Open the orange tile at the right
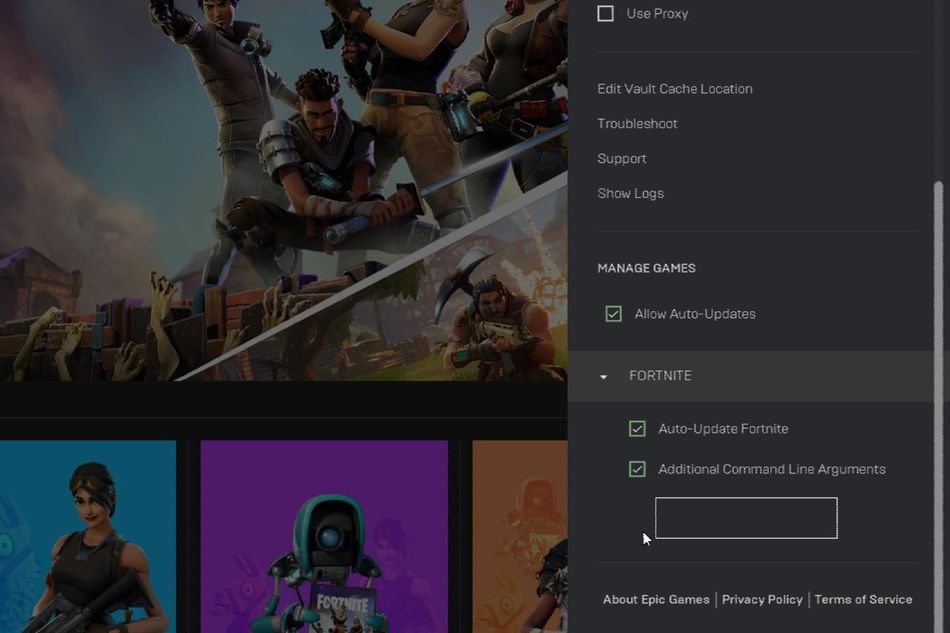950x633 pixels. 520,537
